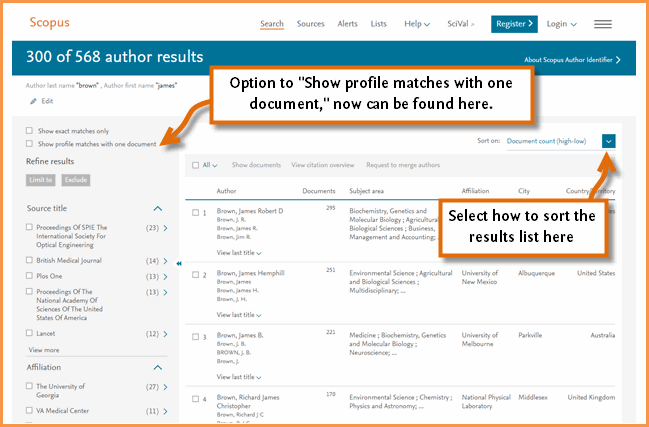Screen dimensions: 649x427
Task: Check British Medical Journal source filter
Action: [29, 260]
